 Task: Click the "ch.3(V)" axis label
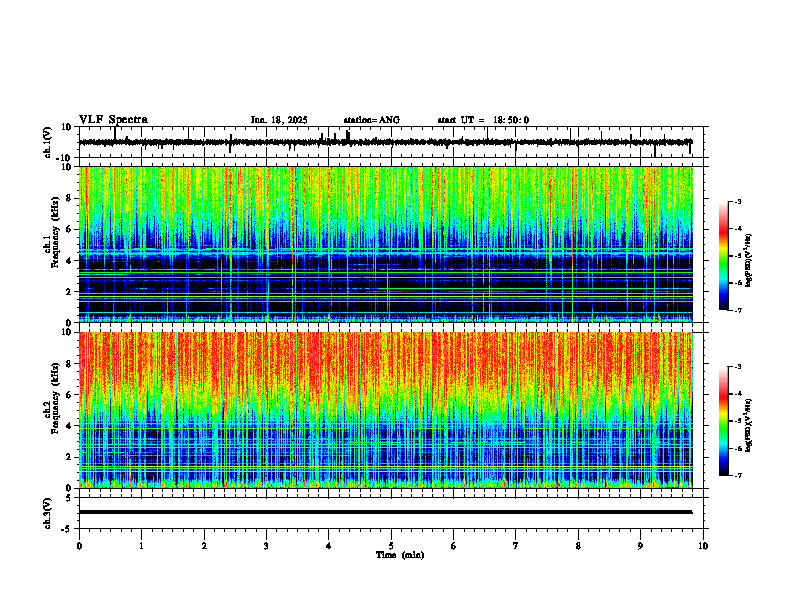pos(48,514)
